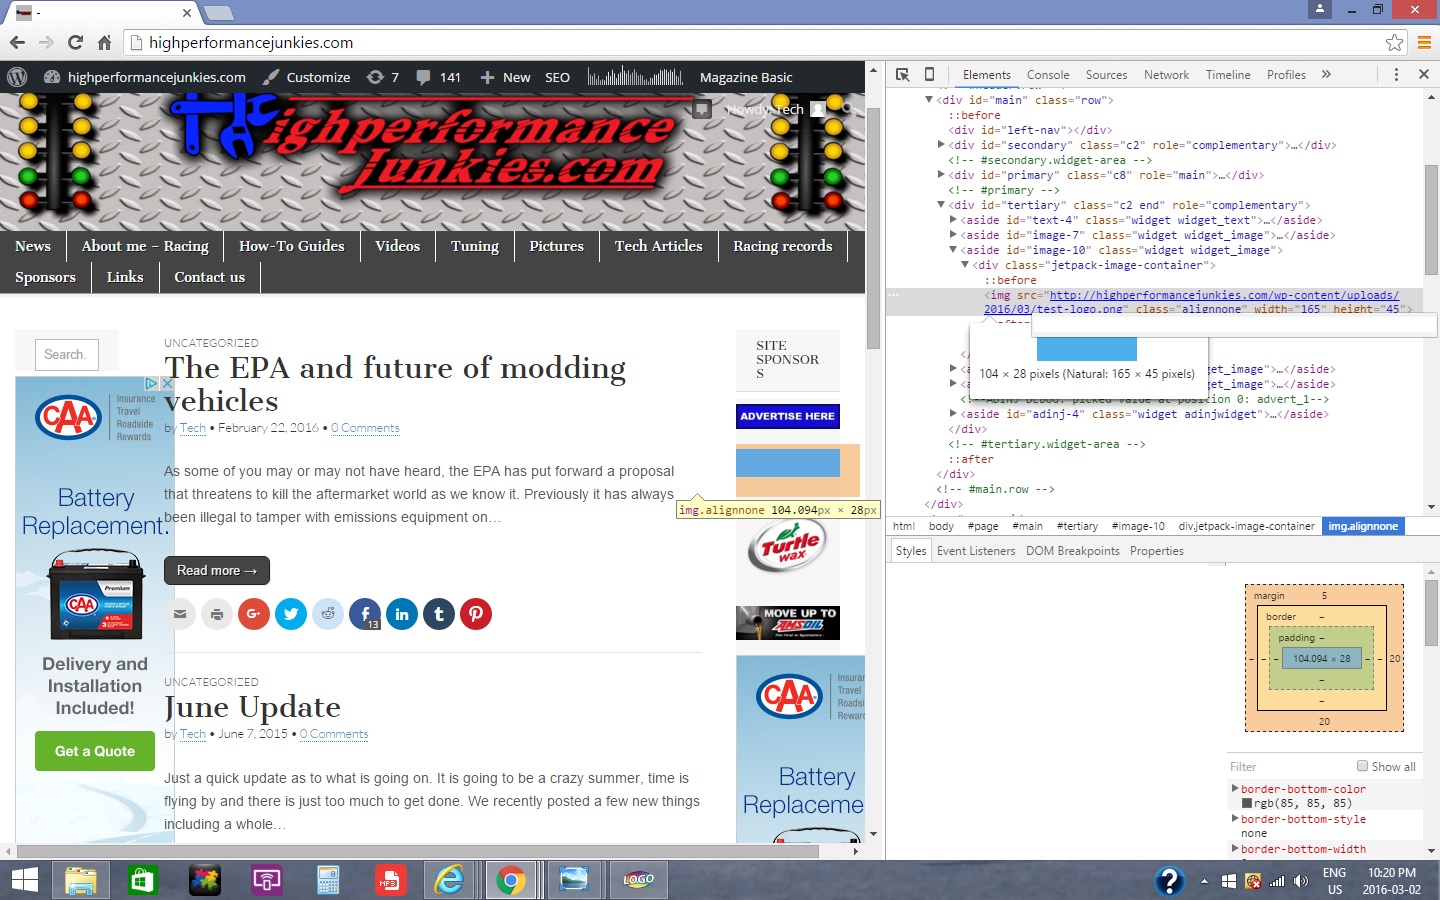The height and width of the screenshot is (900, 1440).
Task: Bookmark the page with the star icon
Action: (1394, 42)
